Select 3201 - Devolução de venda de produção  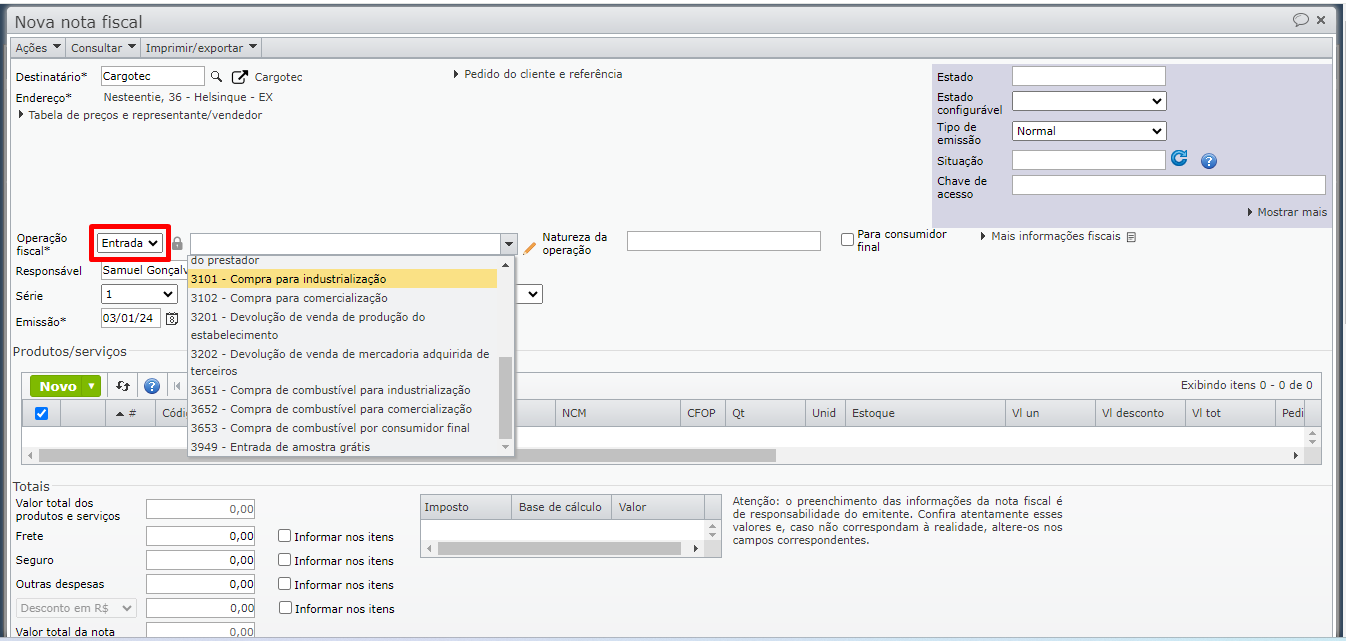343,326
